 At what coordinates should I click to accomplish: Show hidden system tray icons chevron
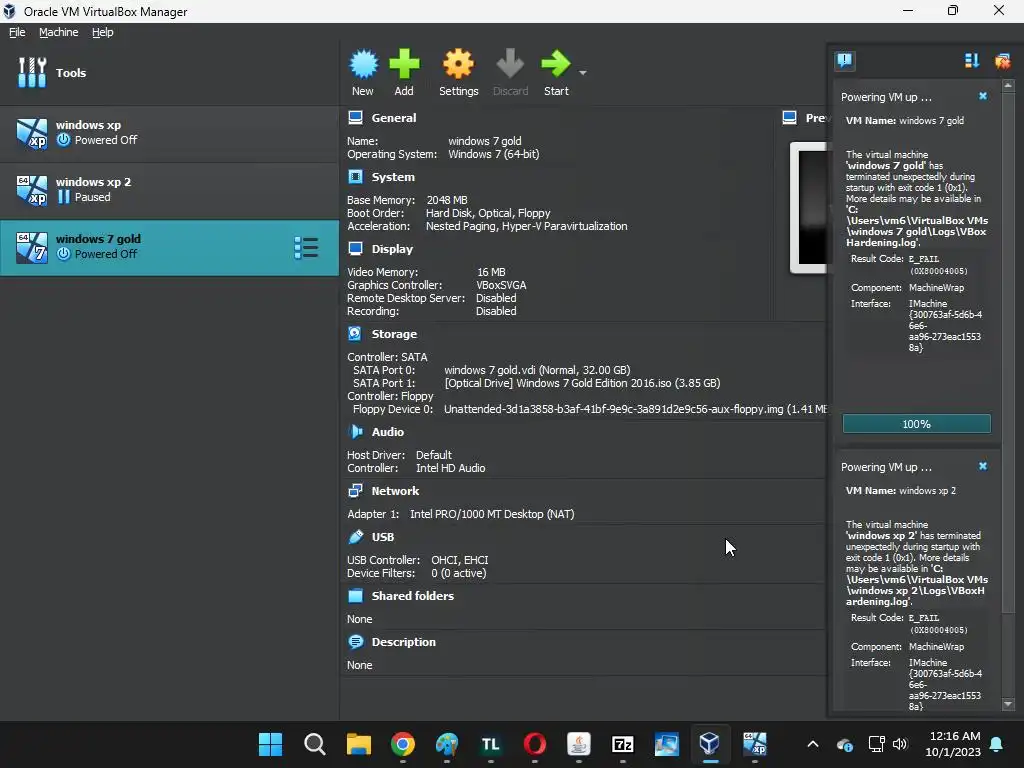point(812,744)
